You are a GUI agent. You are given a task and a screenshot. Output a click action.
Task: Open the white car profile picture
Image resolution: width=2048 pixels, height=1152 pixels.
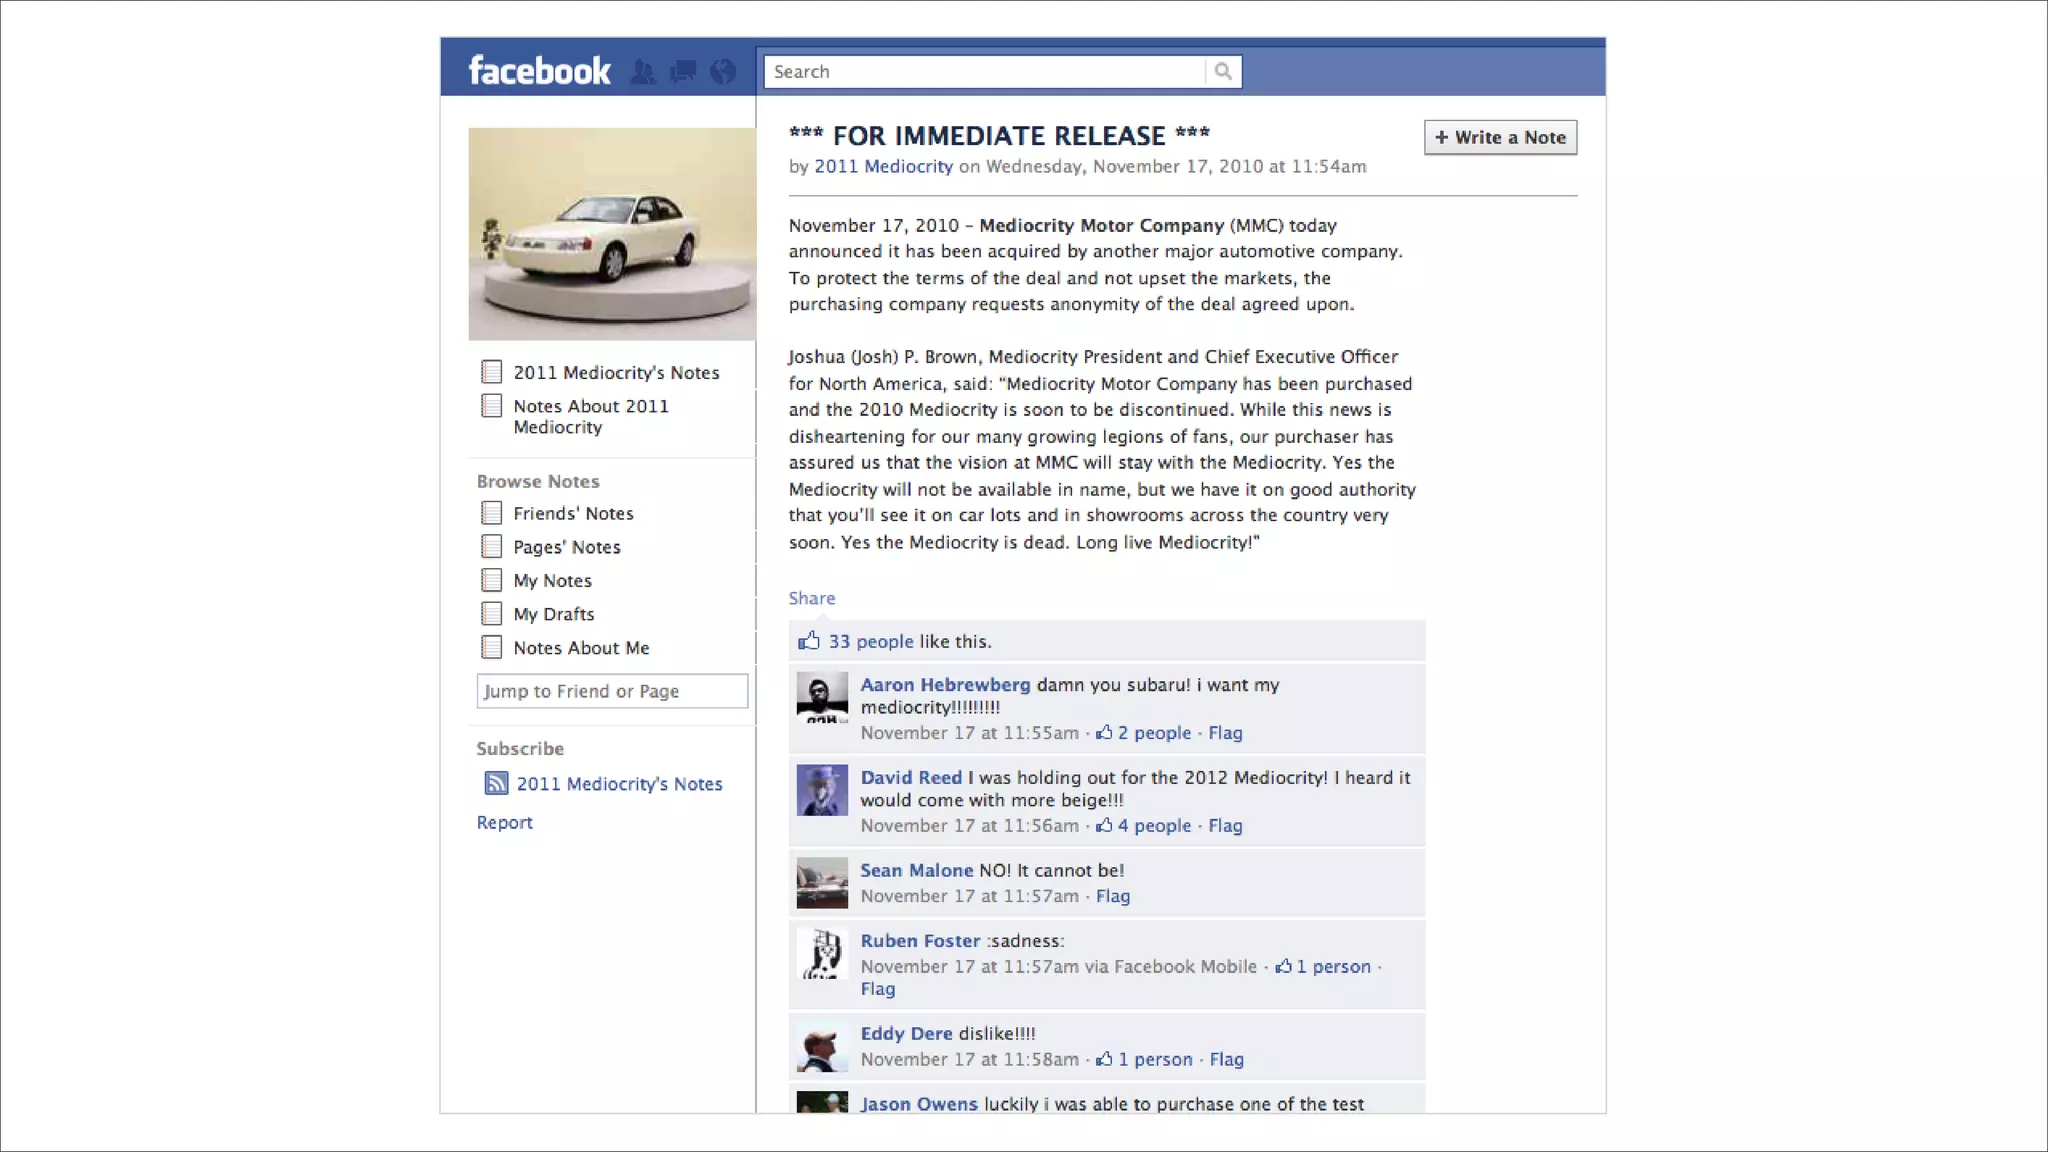click(612, 234)
